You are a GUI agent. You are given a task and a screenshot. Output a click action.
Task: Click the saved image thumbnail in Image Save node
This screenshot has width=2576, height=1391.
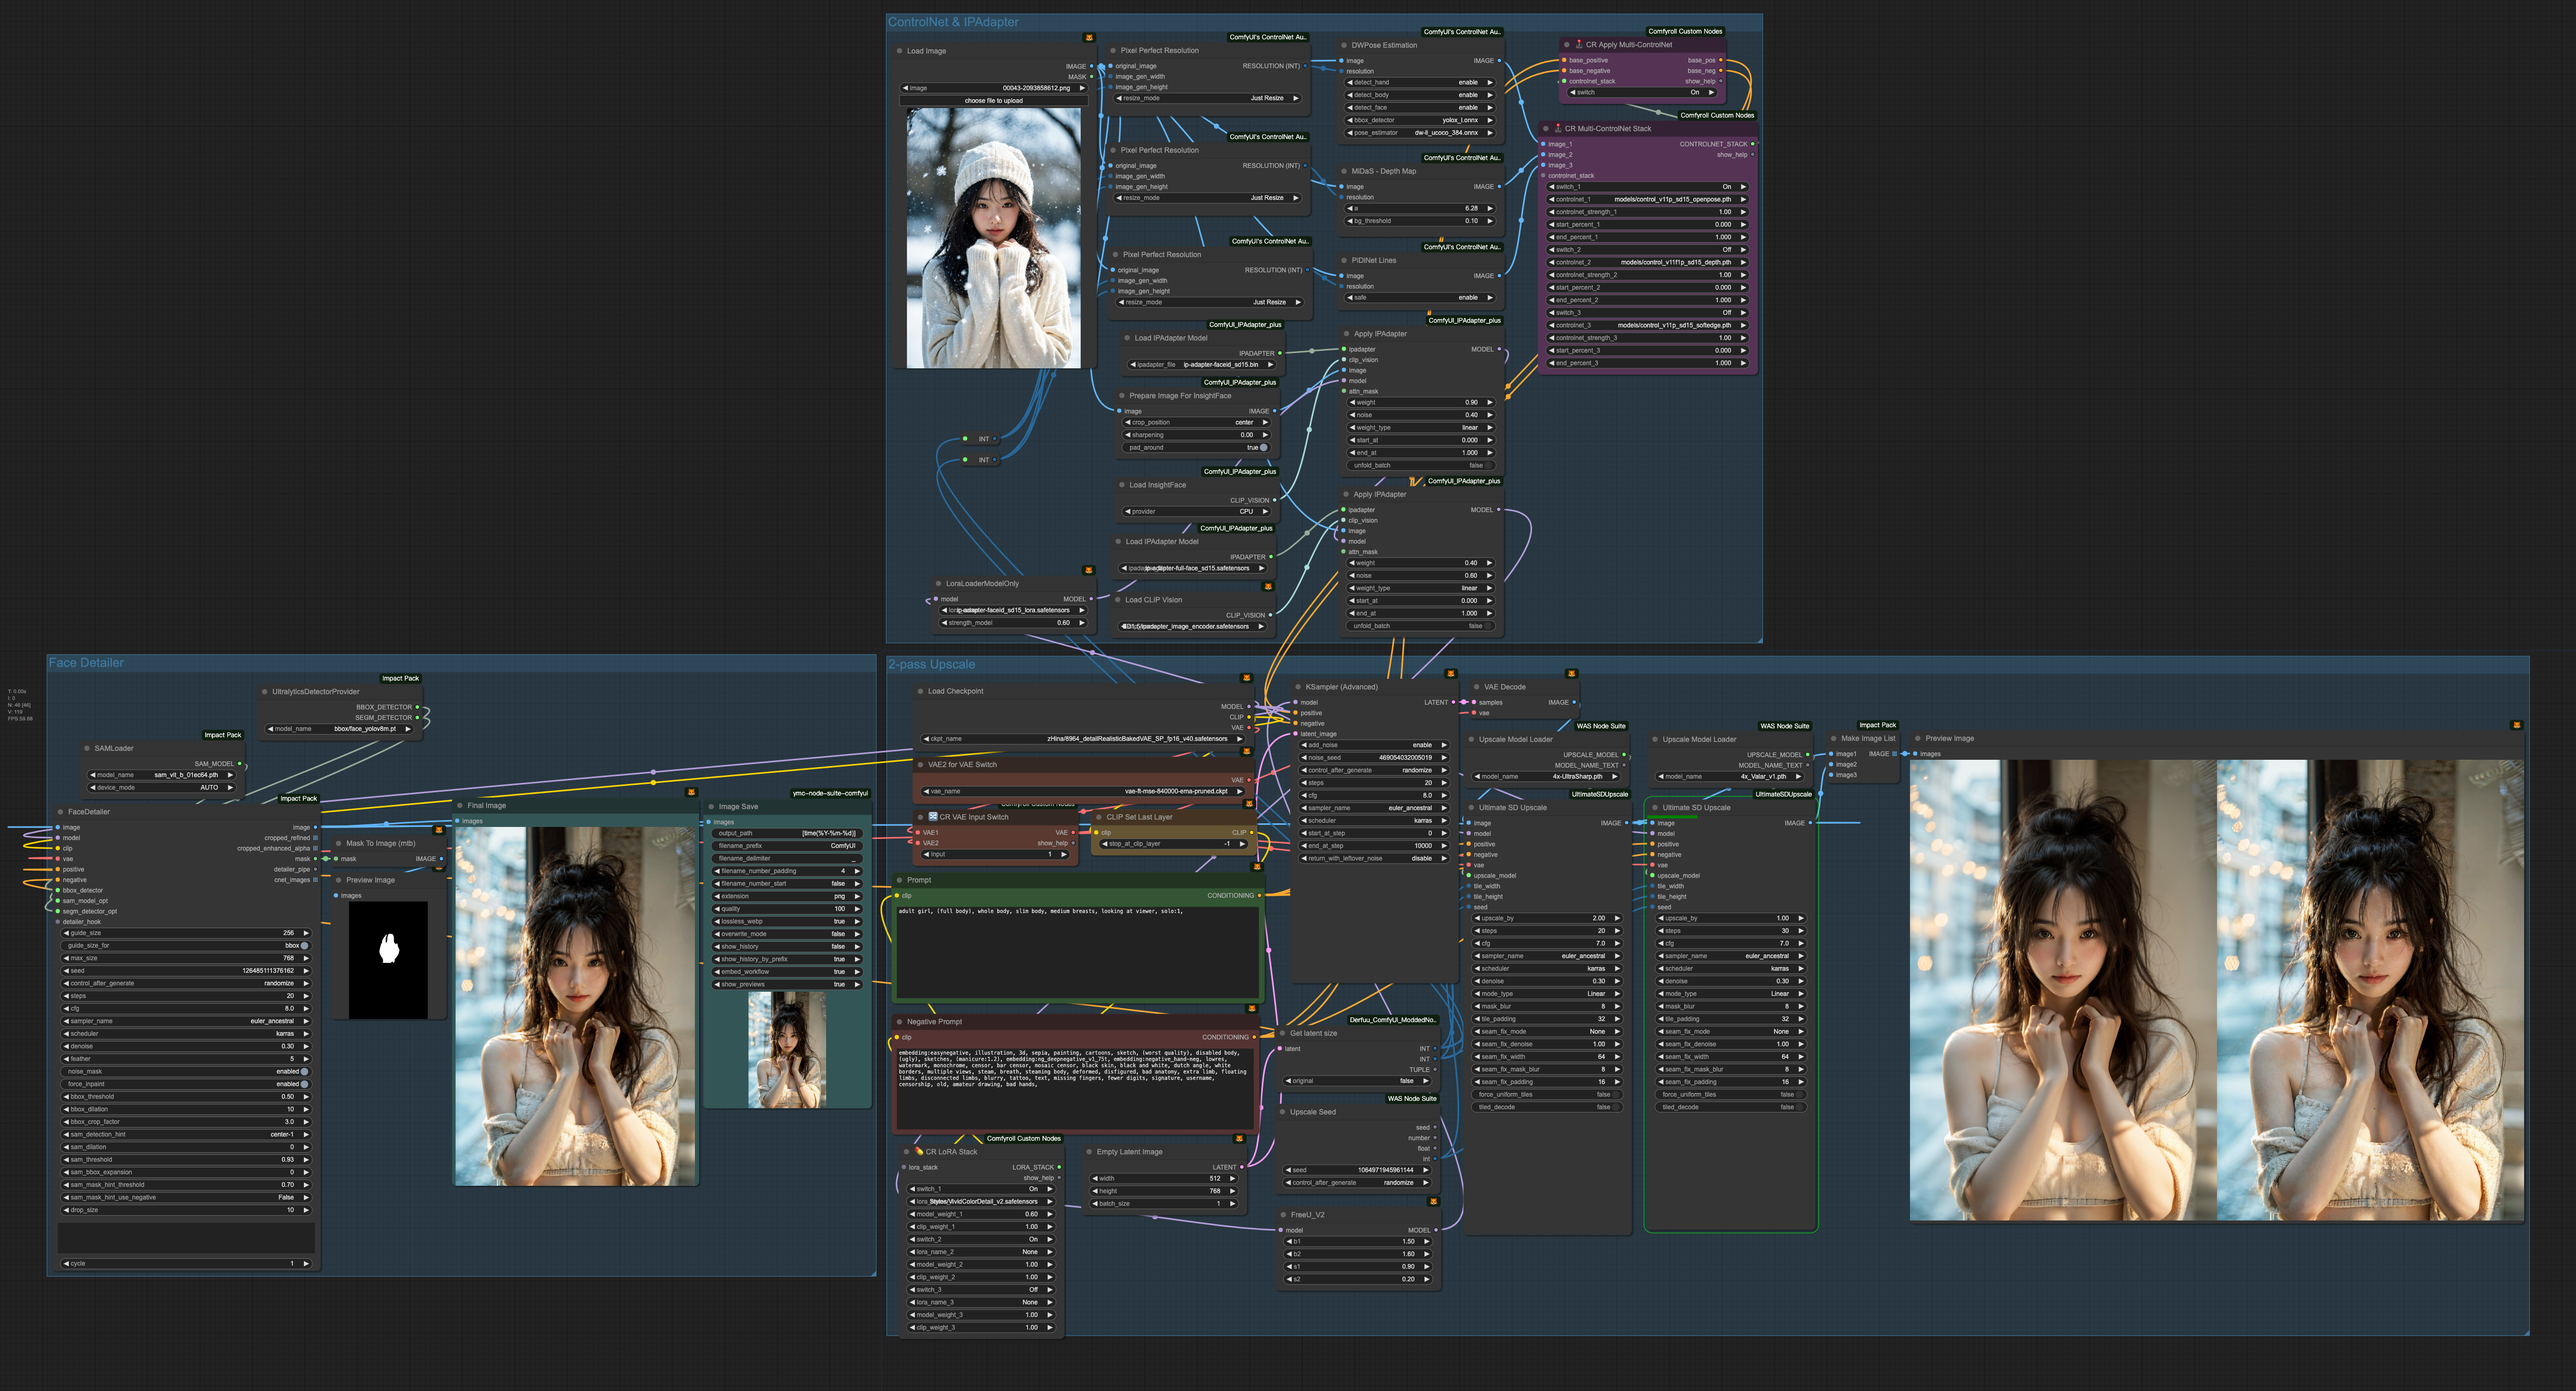[787, 1049]
